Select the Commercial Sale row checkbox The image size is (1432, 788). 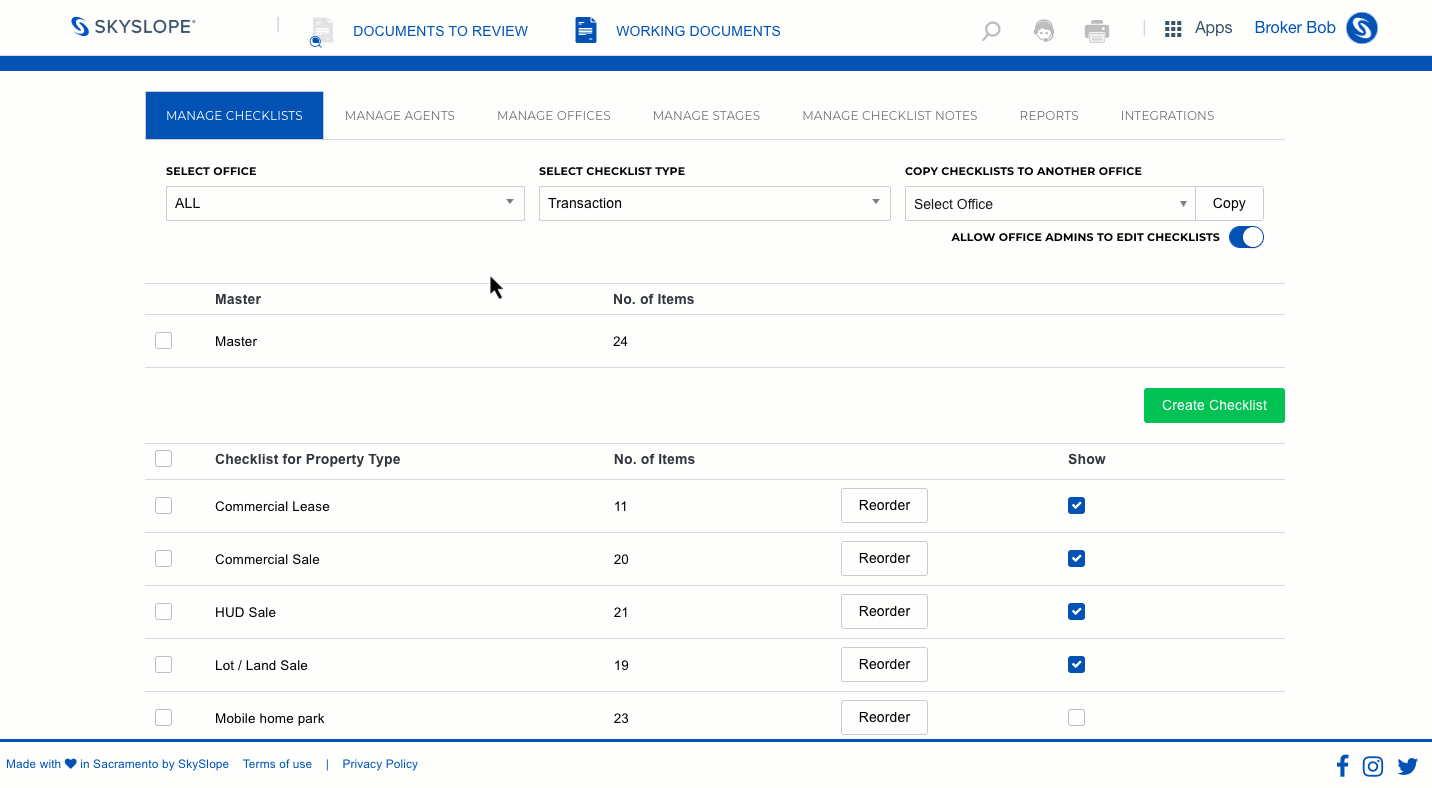click(x=164, y=559)
